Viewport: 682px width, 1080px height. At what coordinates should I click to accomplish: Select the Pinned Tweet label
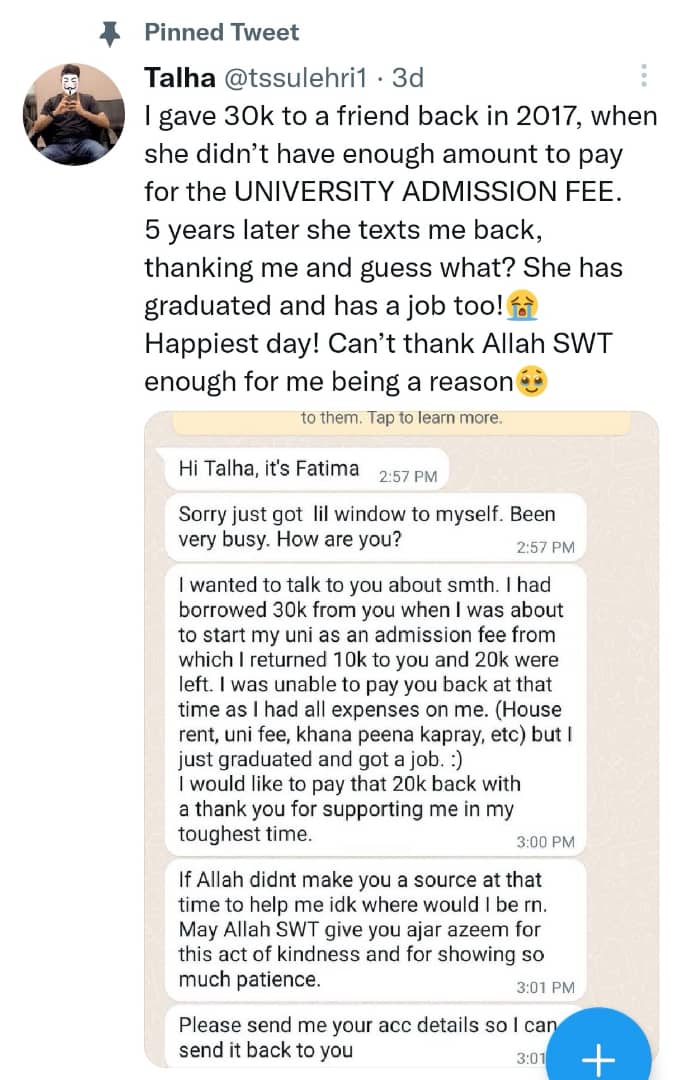[x=221, y=32]
